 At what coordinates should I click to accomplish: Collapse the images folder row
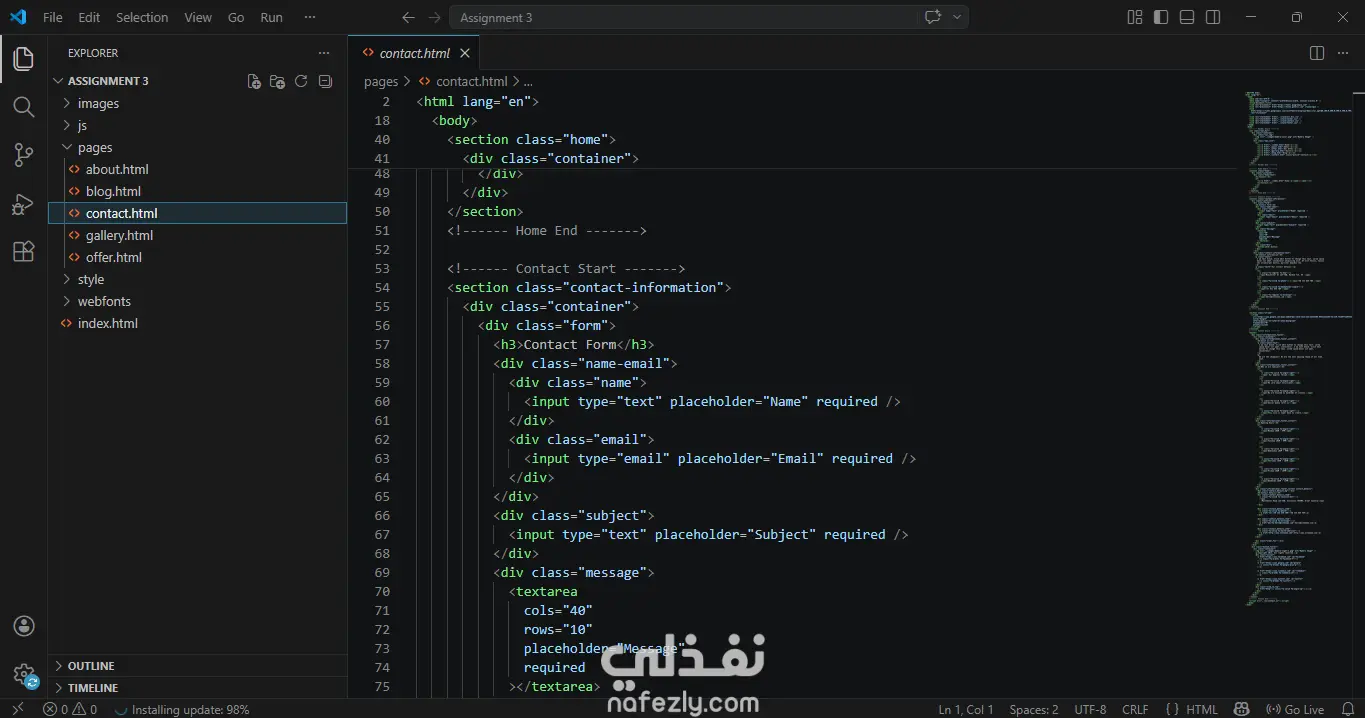198,103
